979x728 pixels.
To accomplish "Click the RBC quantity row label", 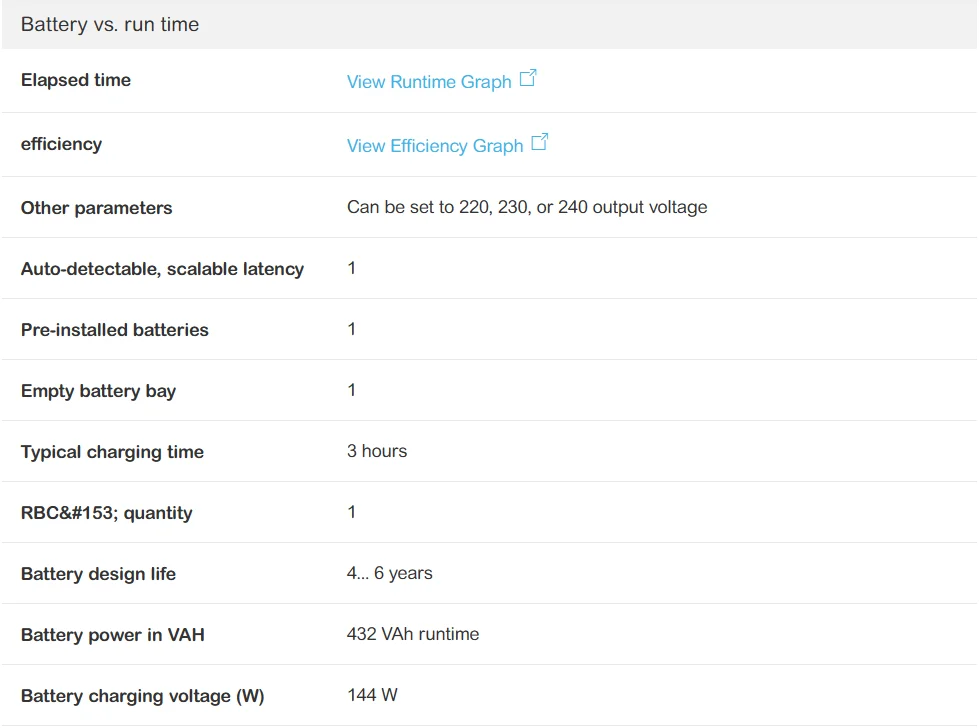I will [x=106, y=513].
